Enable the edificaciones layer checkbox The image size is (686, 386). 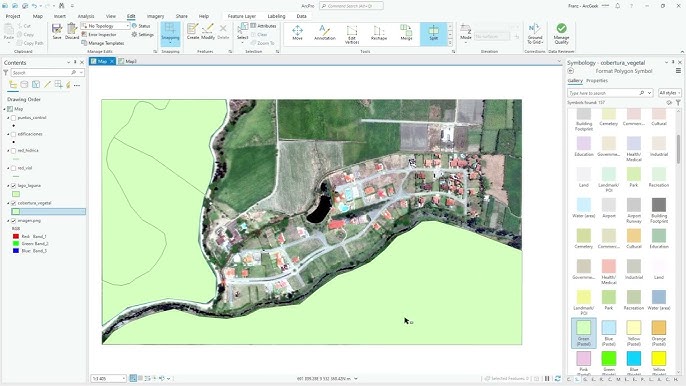14,134
